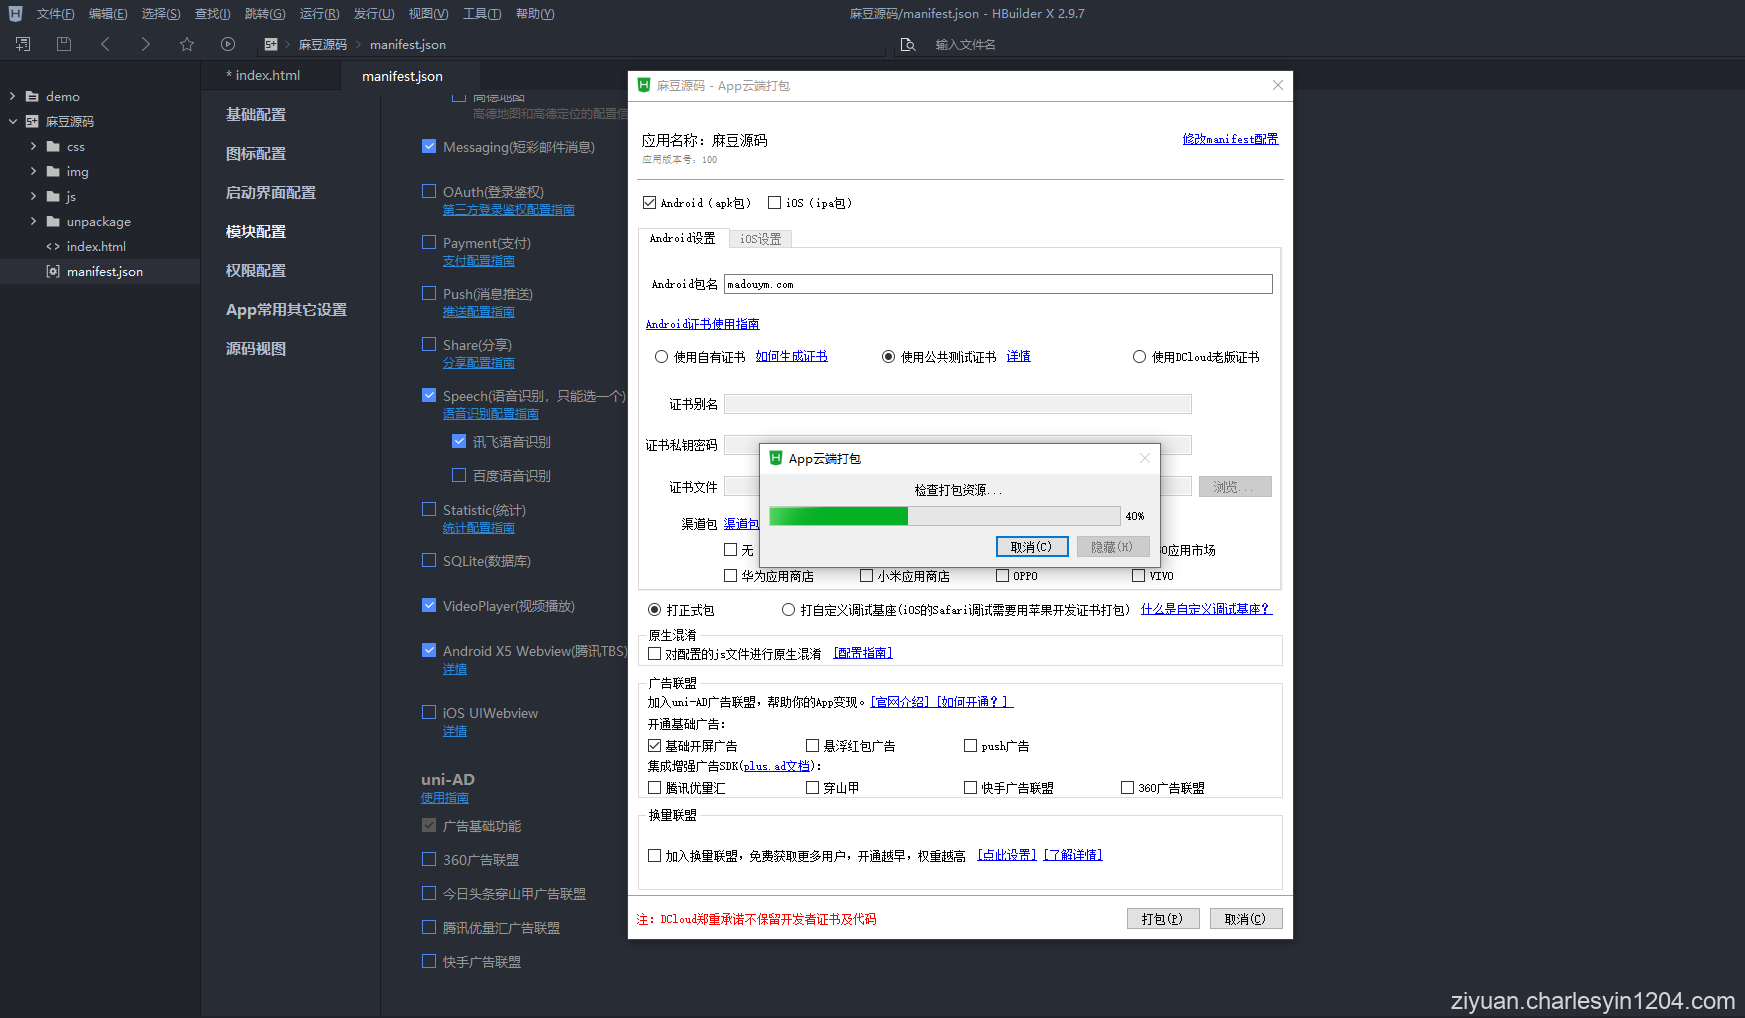Uncheck the Android (apk包) checkbox
Screen dimensions: 1745x1018
click(649, 202)
